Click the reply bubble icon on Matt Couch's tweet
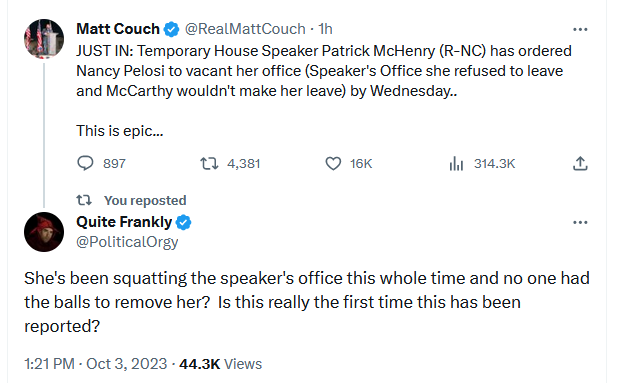The height and width of the screenshot is (383, 617). (85, 163)
